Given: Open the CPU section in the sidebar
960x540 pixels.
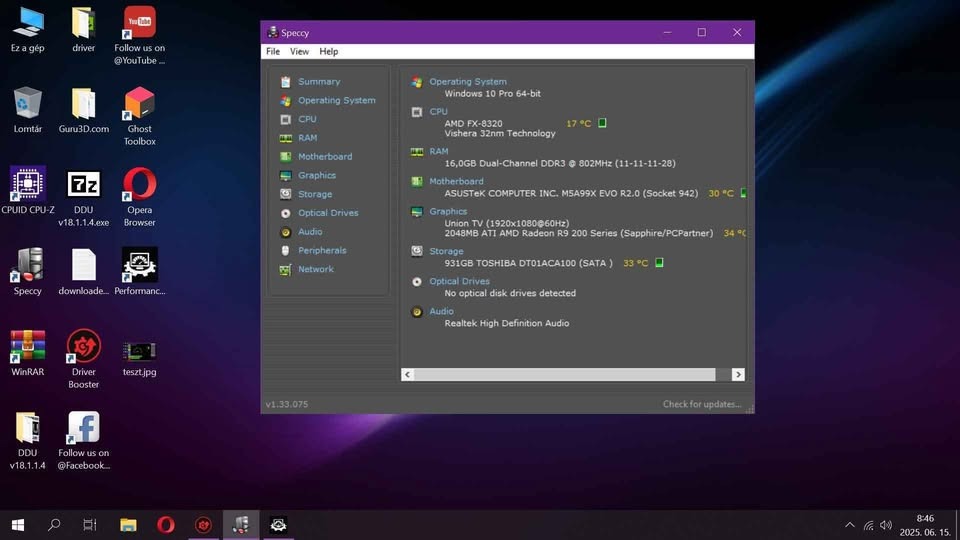Looking at the screenshot, I should tap(307, 119).
